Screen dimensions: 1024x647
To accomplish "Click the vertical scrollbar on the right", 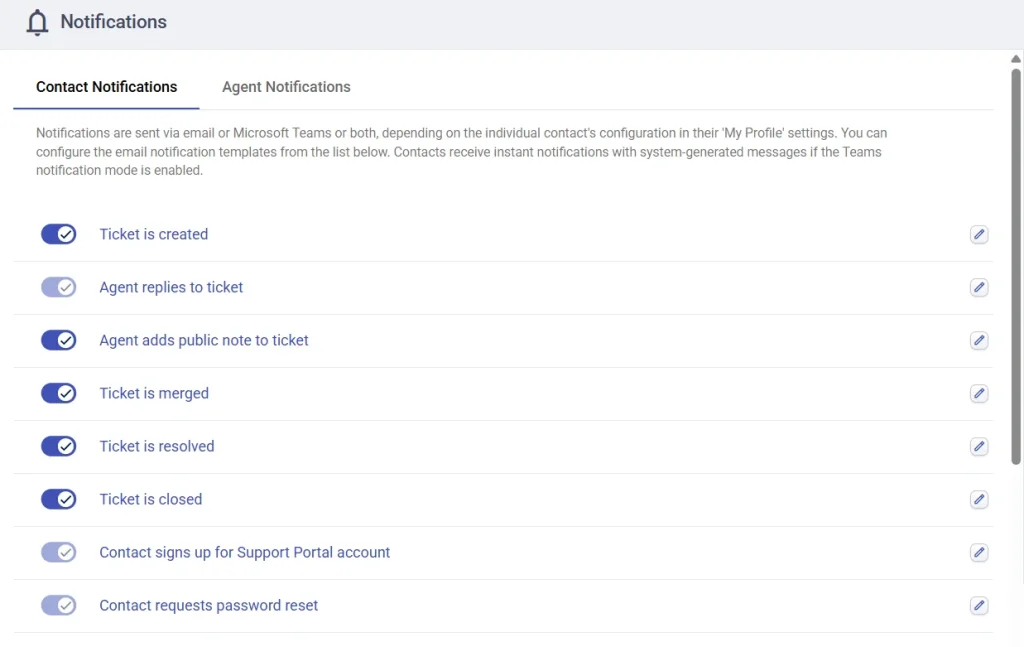I will 1016,260.
